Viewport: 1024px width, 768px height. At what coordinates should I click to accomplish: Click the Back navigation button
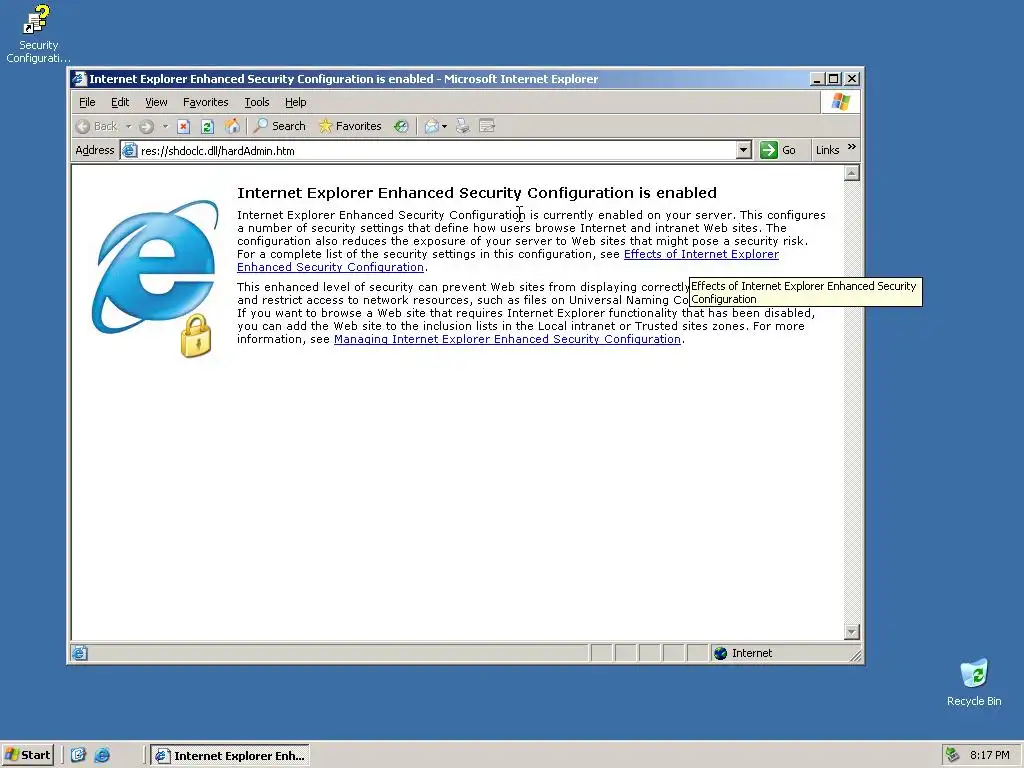pyautogui.click(x=97, y=126)
